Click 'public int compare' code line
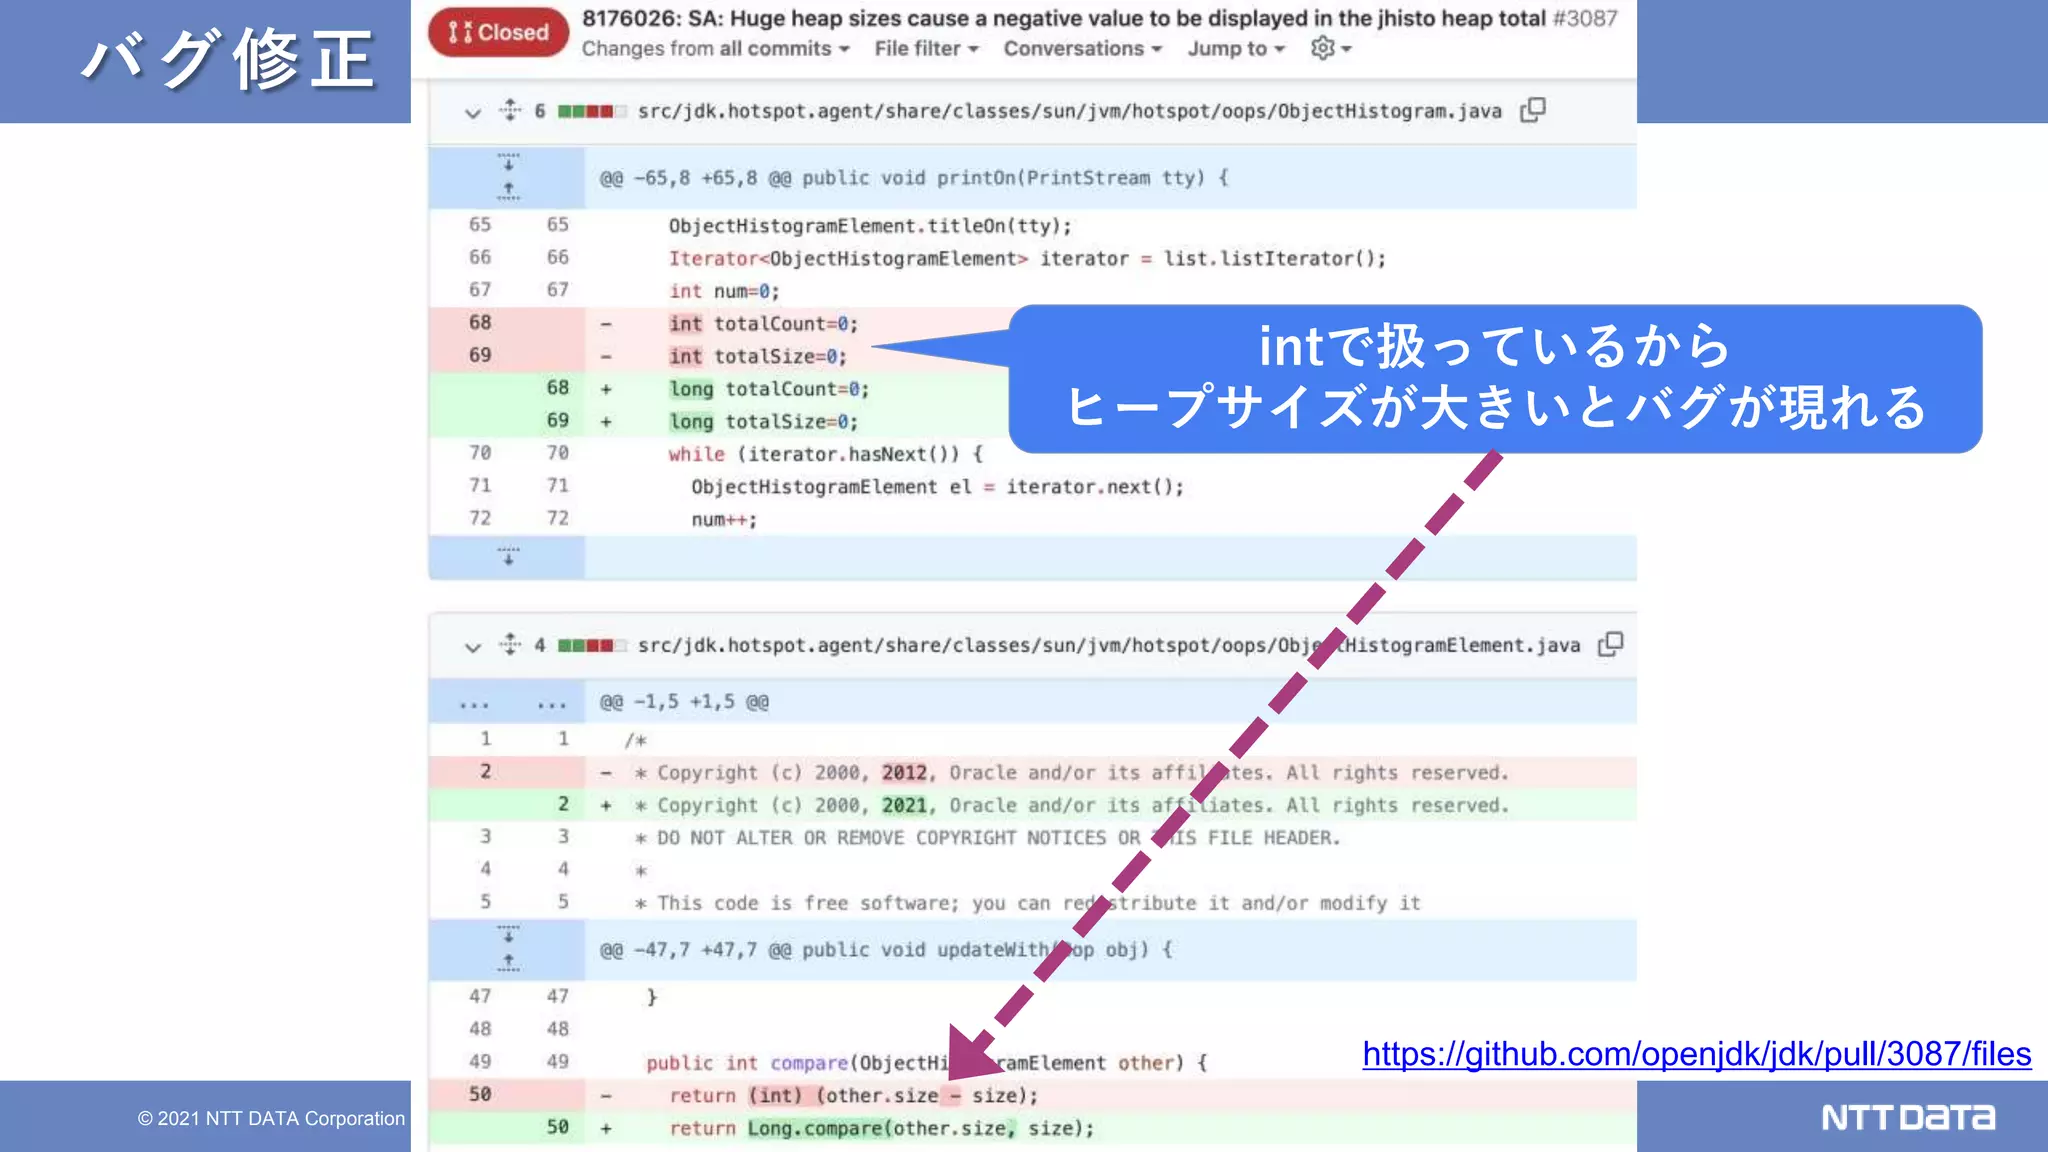 click(x=927, y=1063)
